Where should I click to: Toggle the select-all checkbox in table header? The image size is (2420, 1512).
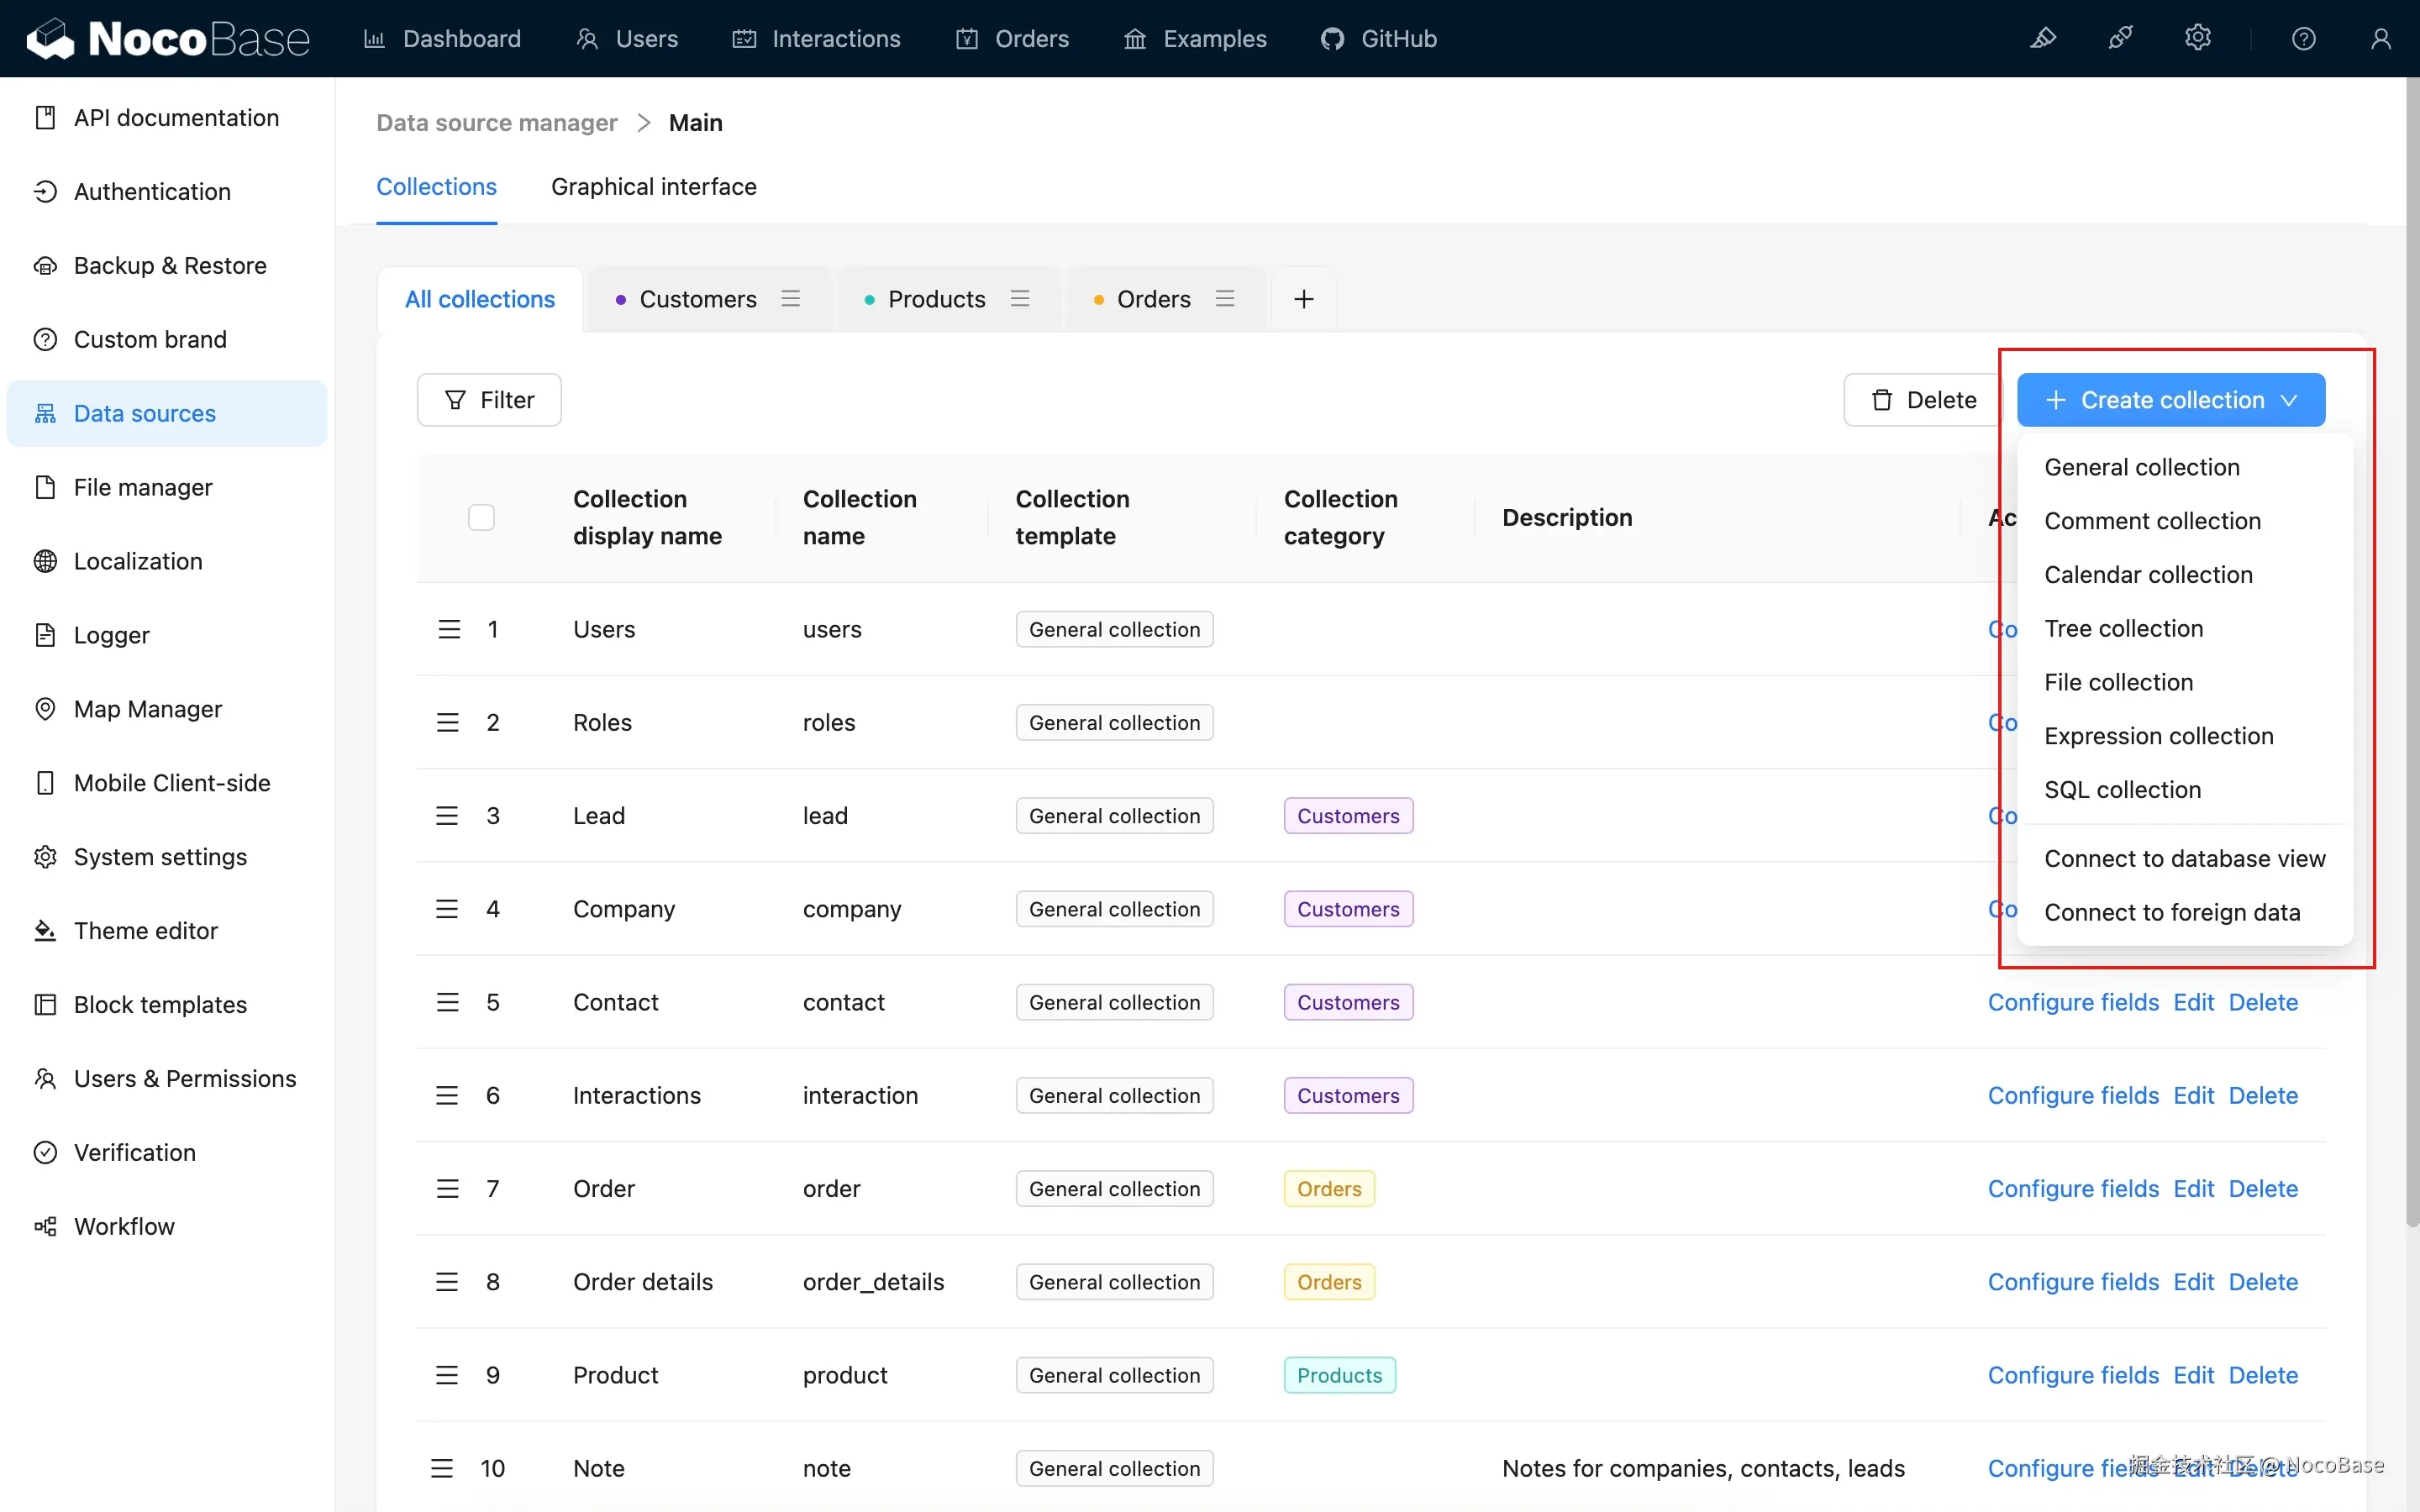[481, 517]
